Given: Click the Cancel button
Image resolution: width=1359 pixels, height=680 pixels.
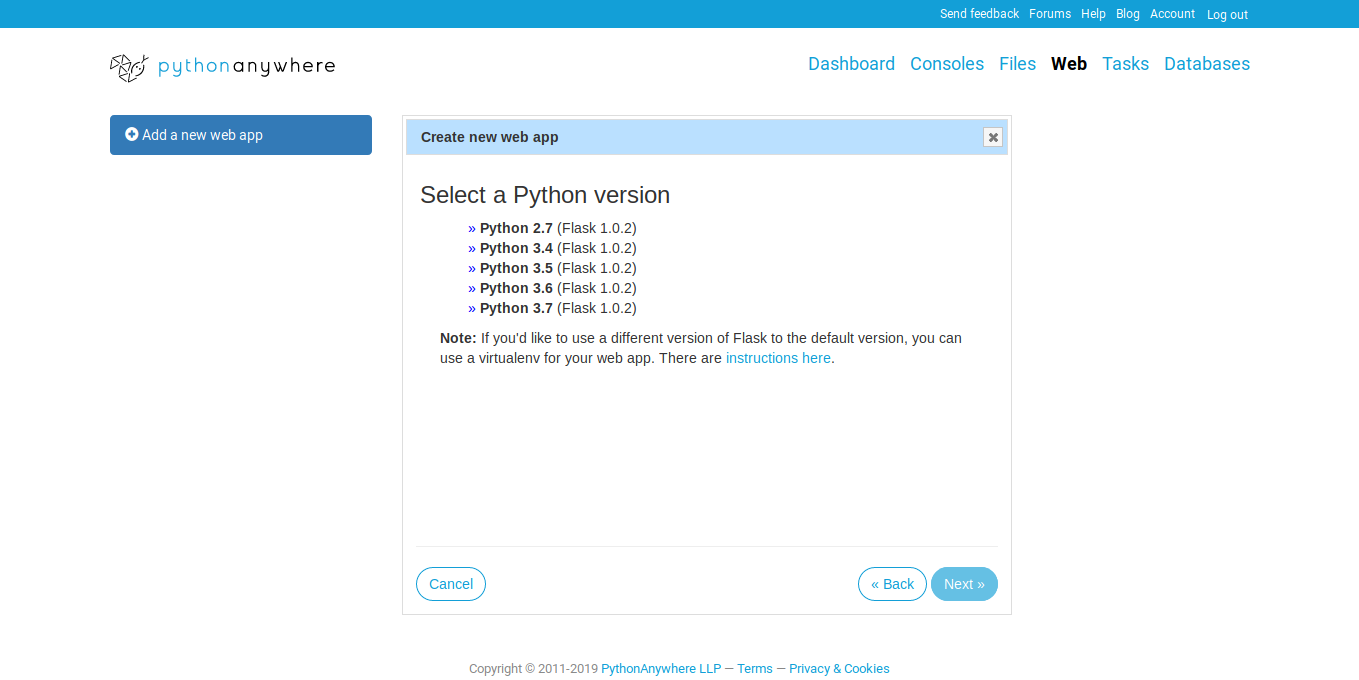Looking at the screenshot, I should click(x=451, y=584).
